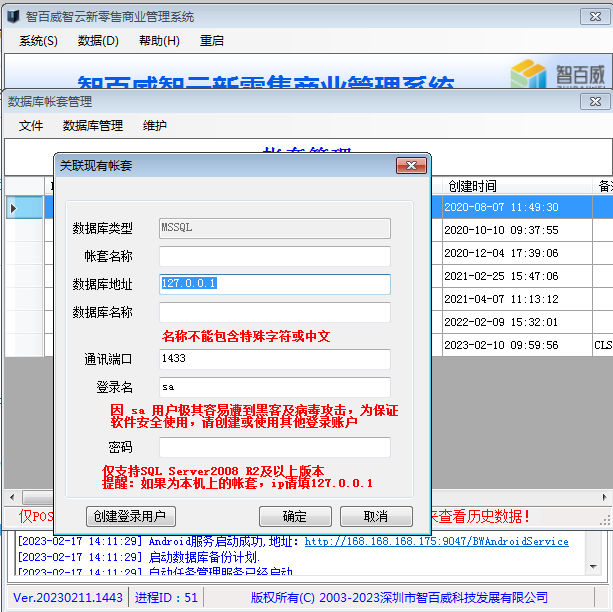Open the 数据库管理 menu

92,126
